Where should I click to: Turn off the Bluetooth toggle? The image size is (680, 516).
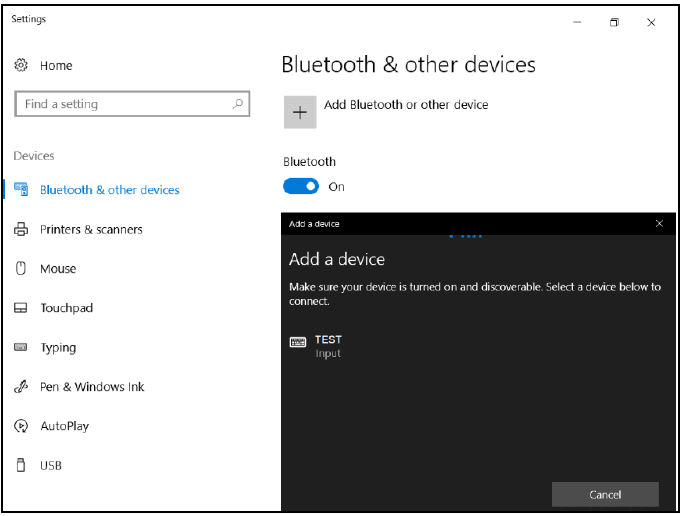[301, 186]
